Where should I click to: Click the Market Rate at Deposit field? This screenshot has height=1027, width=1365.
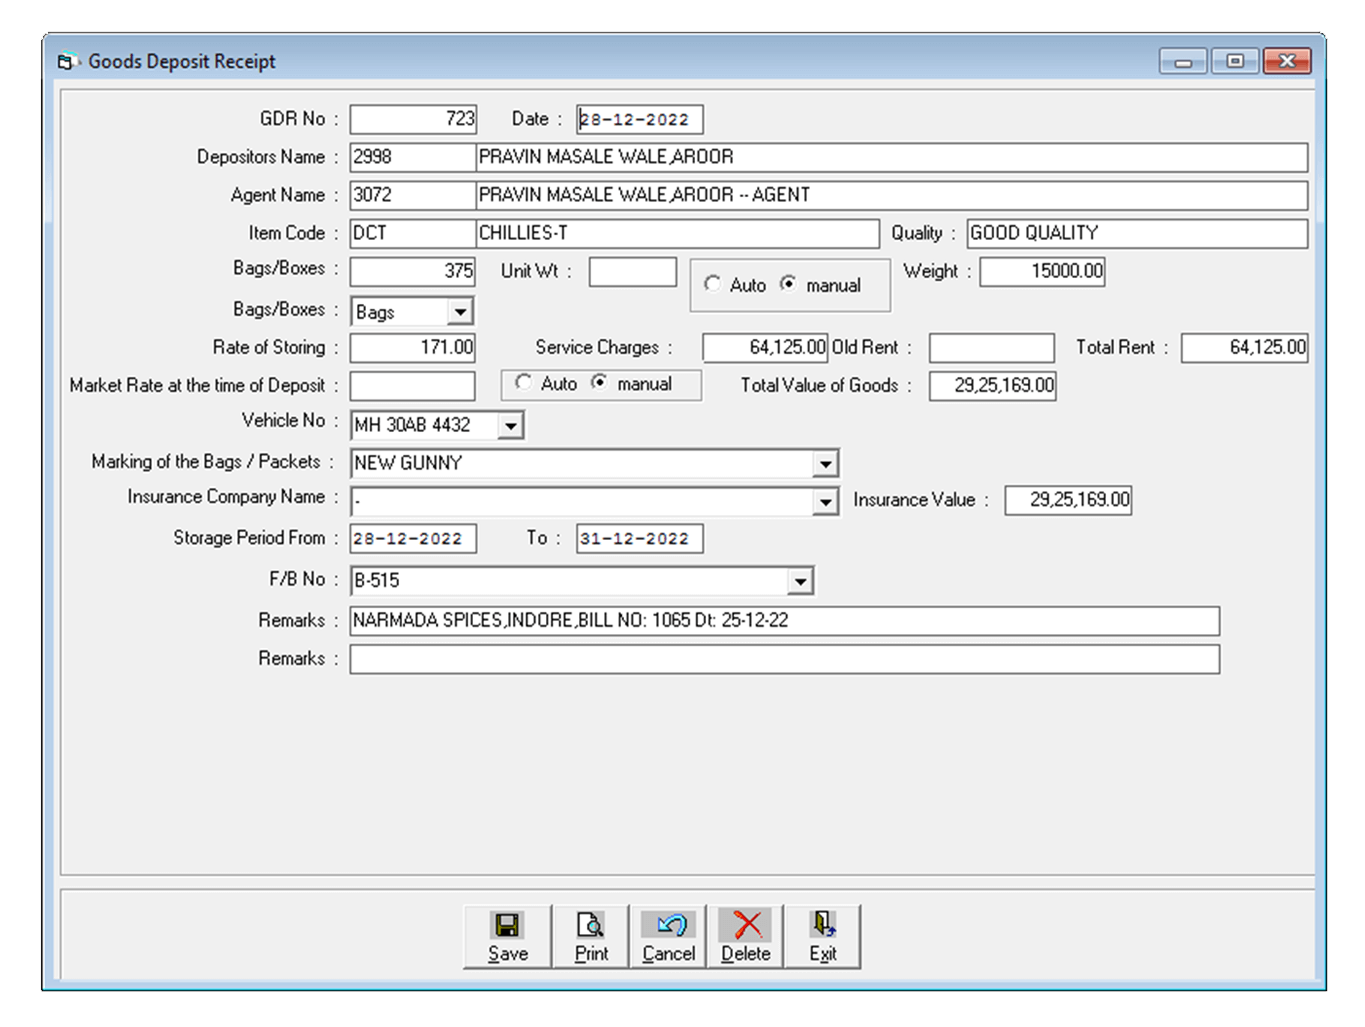[x=413, y=385]
